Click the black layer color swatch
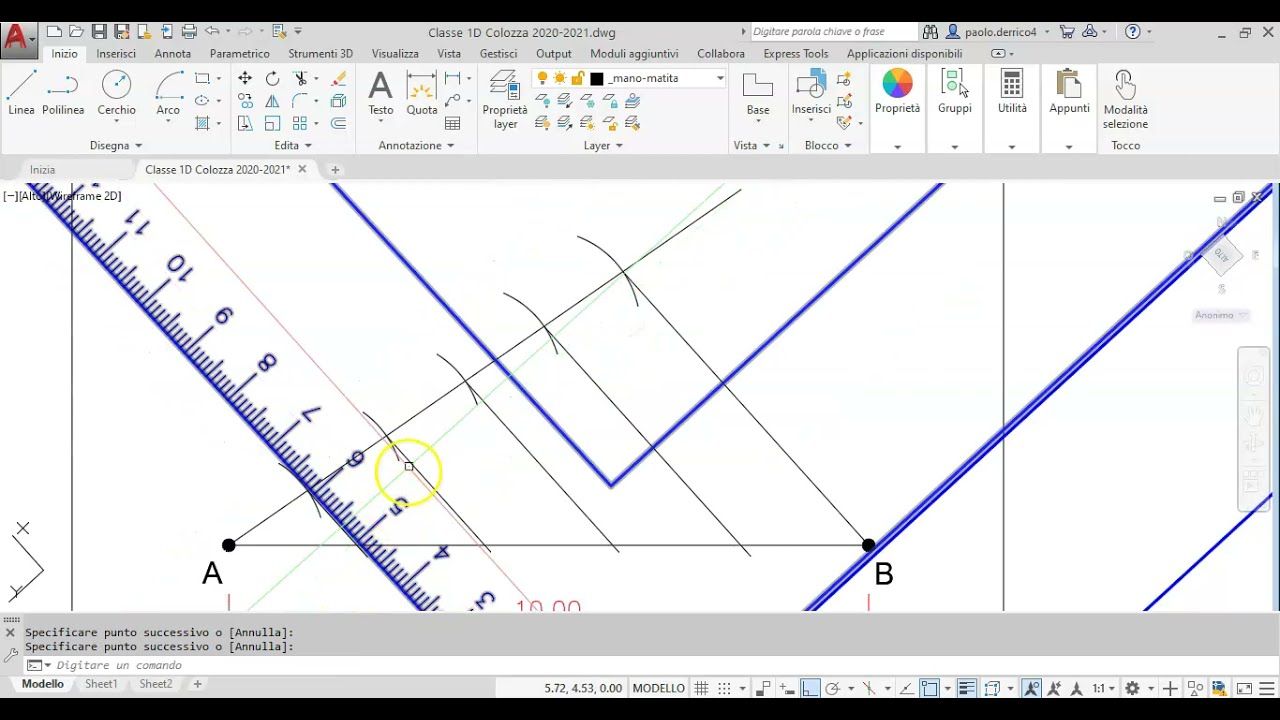This screenshot has height=720, width=1280. [597, 78]
